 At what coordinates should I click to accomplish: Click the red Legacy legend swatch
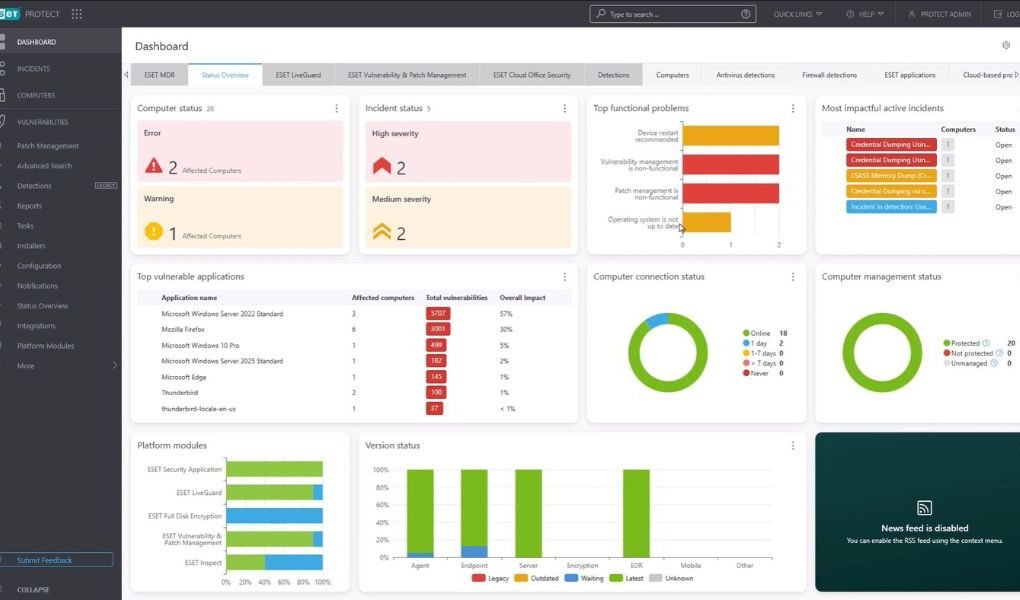click(478, 578)
